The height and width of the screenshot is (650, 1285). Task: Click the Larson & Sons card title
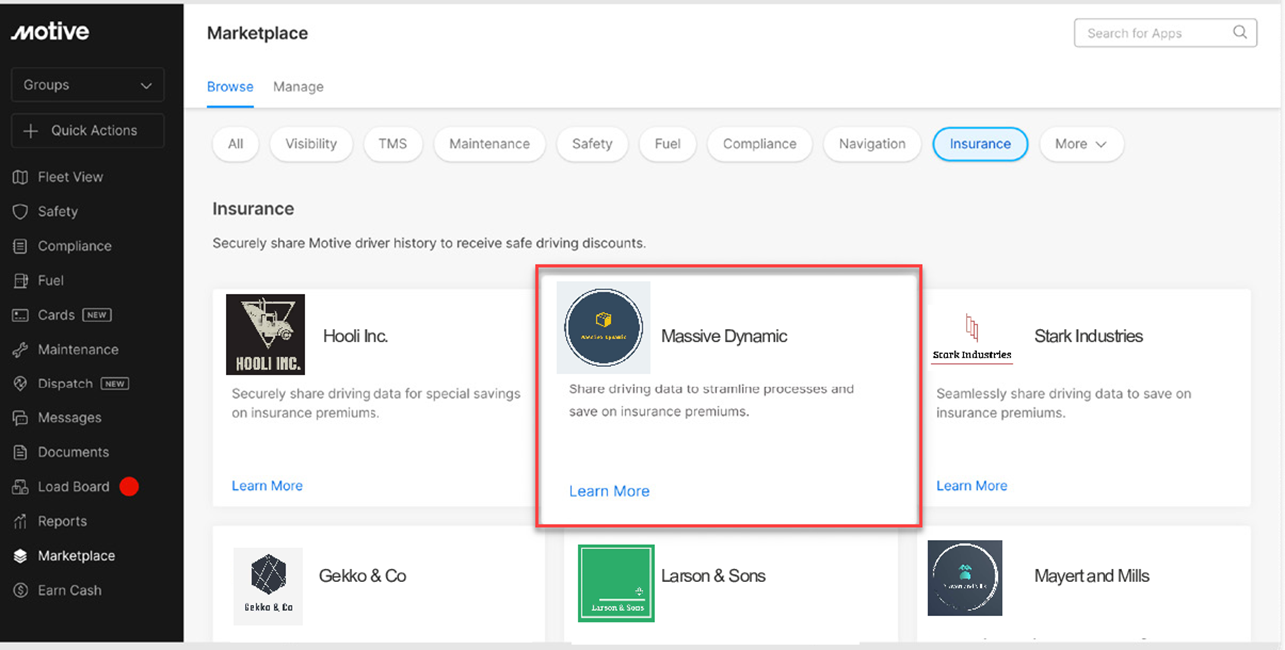[x=713, y=576]
